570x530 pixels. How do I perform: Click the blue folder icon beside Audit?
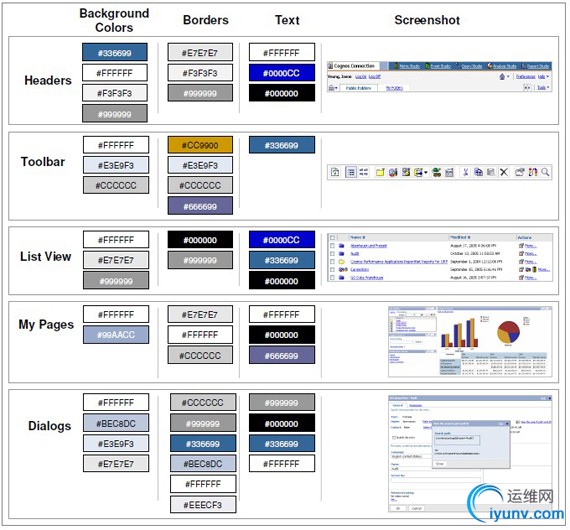pyautogui.click(x=341, y=254)
